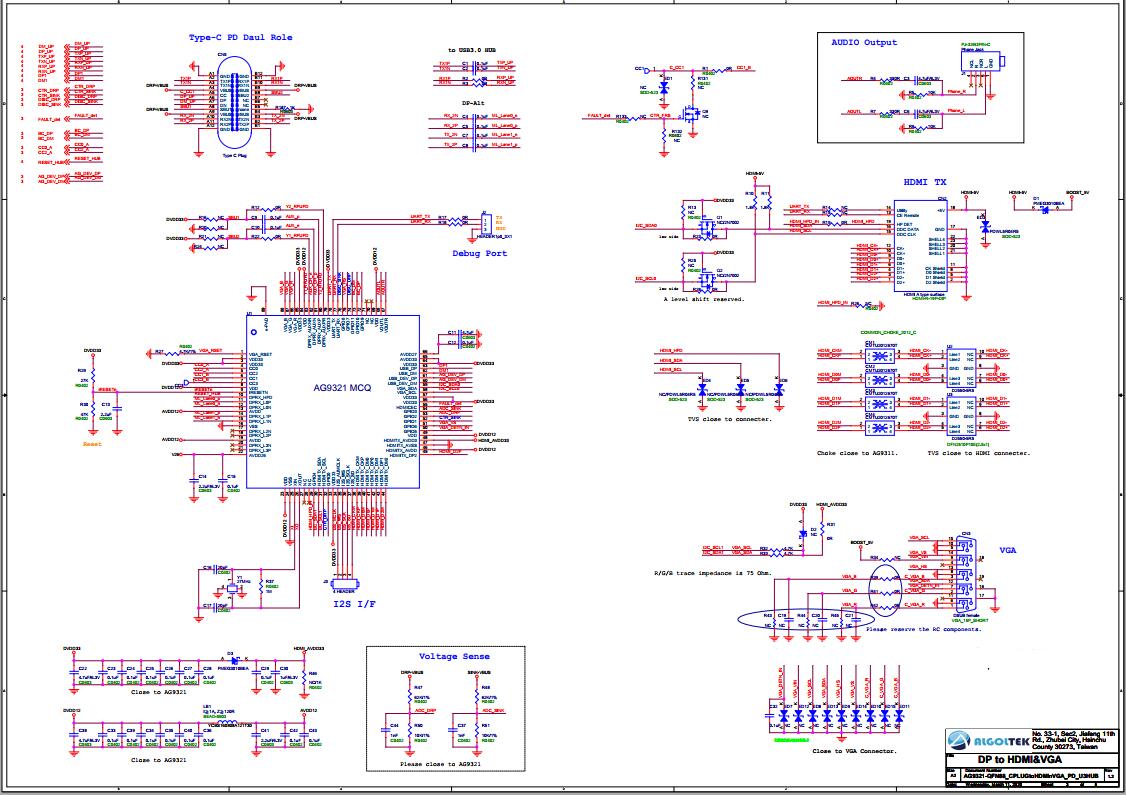
Task: Select the 'TVS close to connecter.' note
Action: pos(730,419)
